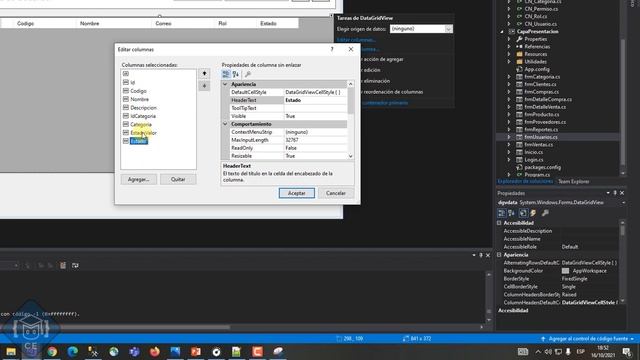The height and width of the screenshot is (360, 640).
Task: Select the IdCategoria column in the list
Action: click(143, 116)
